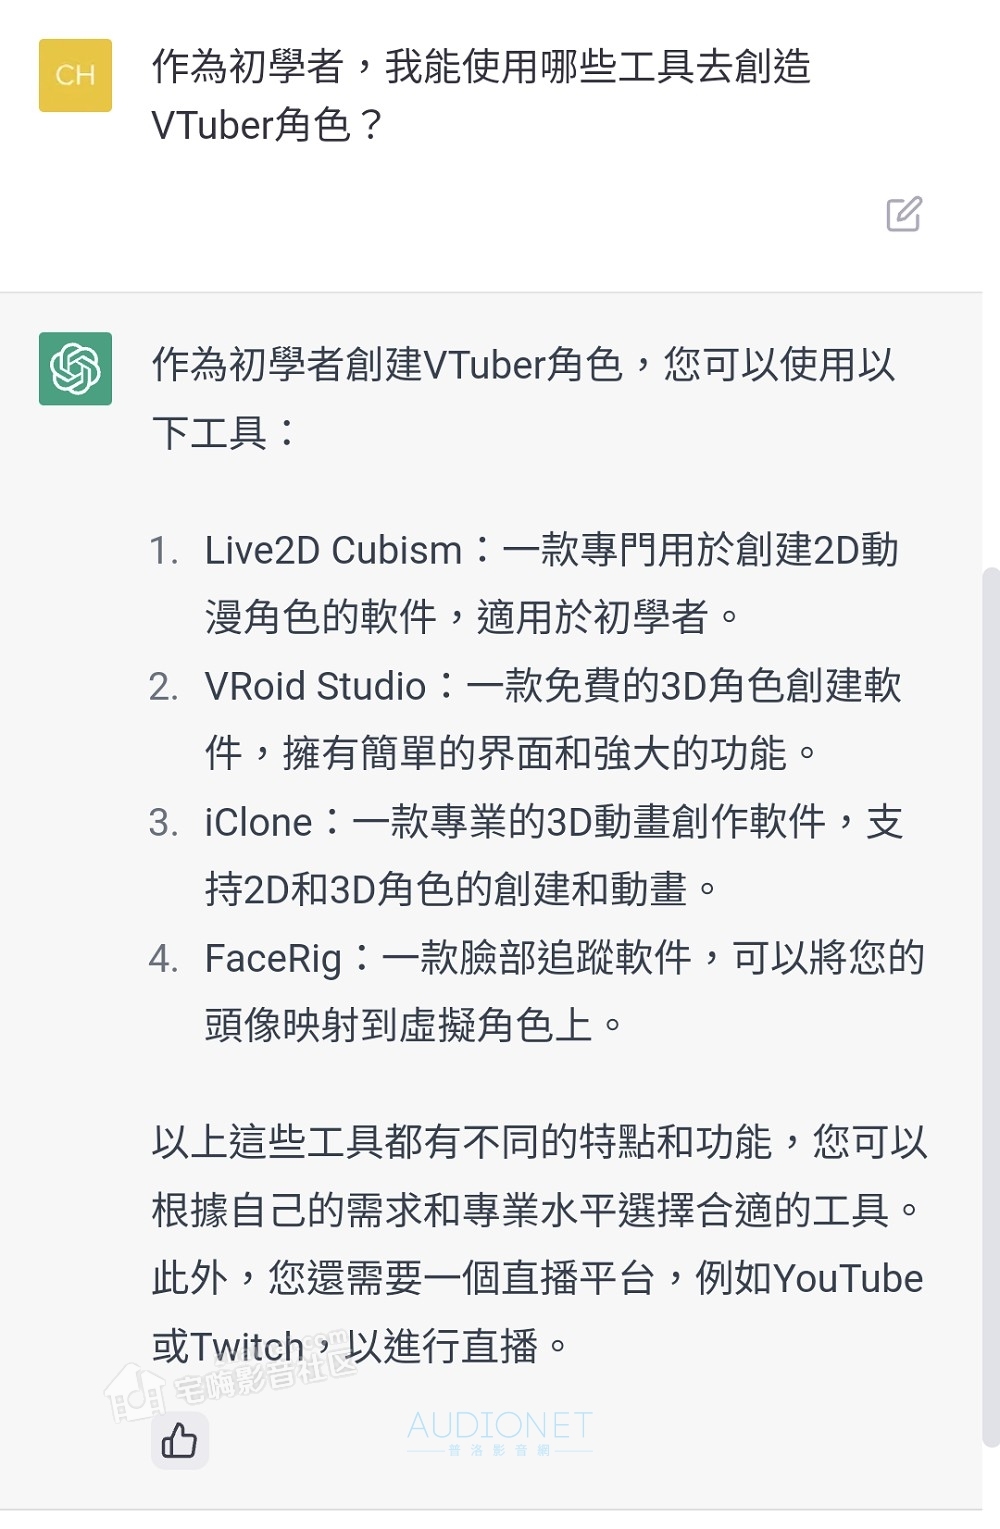The height and width of the screenshot is (1529, 1000).
Task: Click VTuber角色 in the user's question
Action: (265, 125)
